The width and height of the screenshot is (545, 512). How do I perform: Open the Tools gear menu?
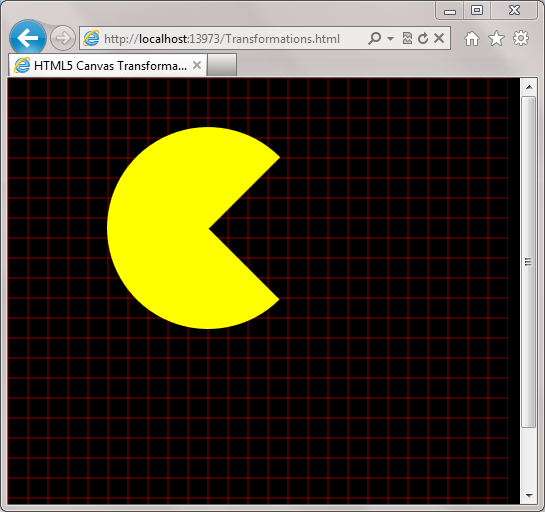tap(521, 38)
